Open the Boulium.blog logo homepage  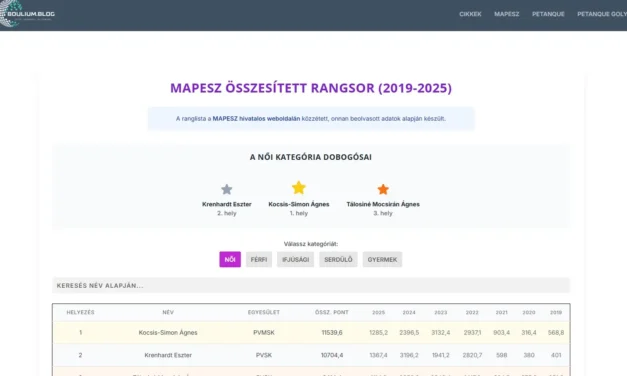click(x=27, y=14)
